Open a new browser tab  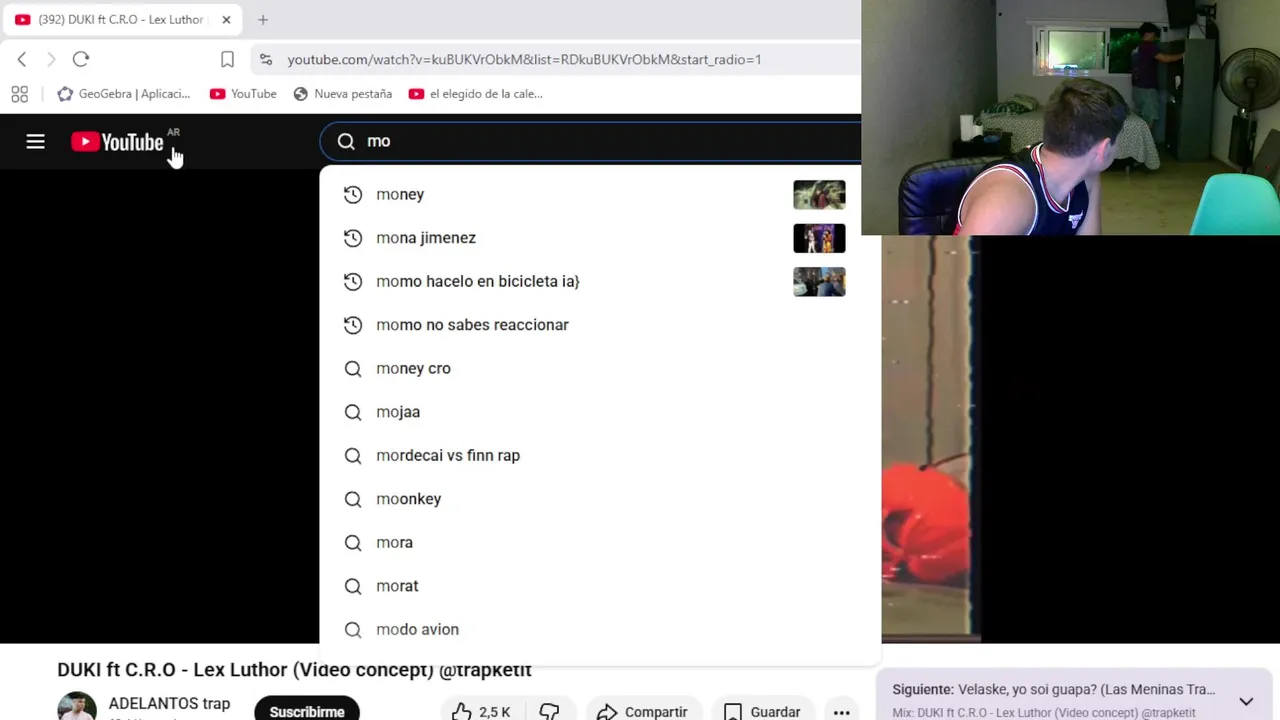coord(263,19)
